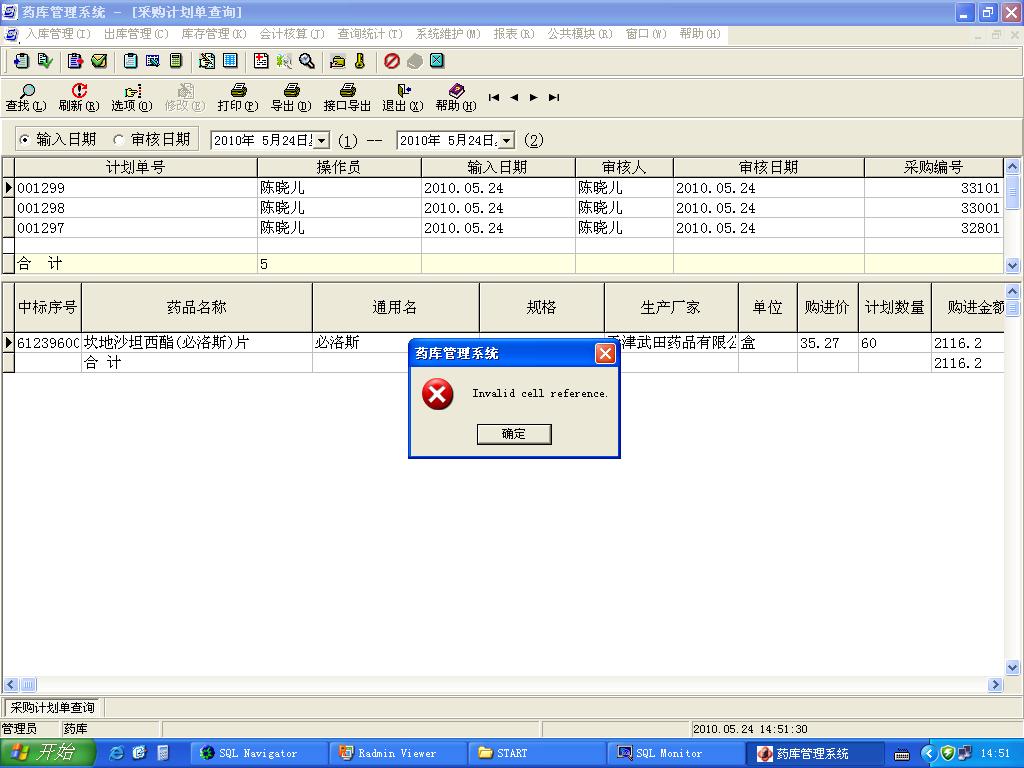Open the 入库管理 (I) menu
The height and width of the screenshot is (768, 1024).
pos(57,34)
